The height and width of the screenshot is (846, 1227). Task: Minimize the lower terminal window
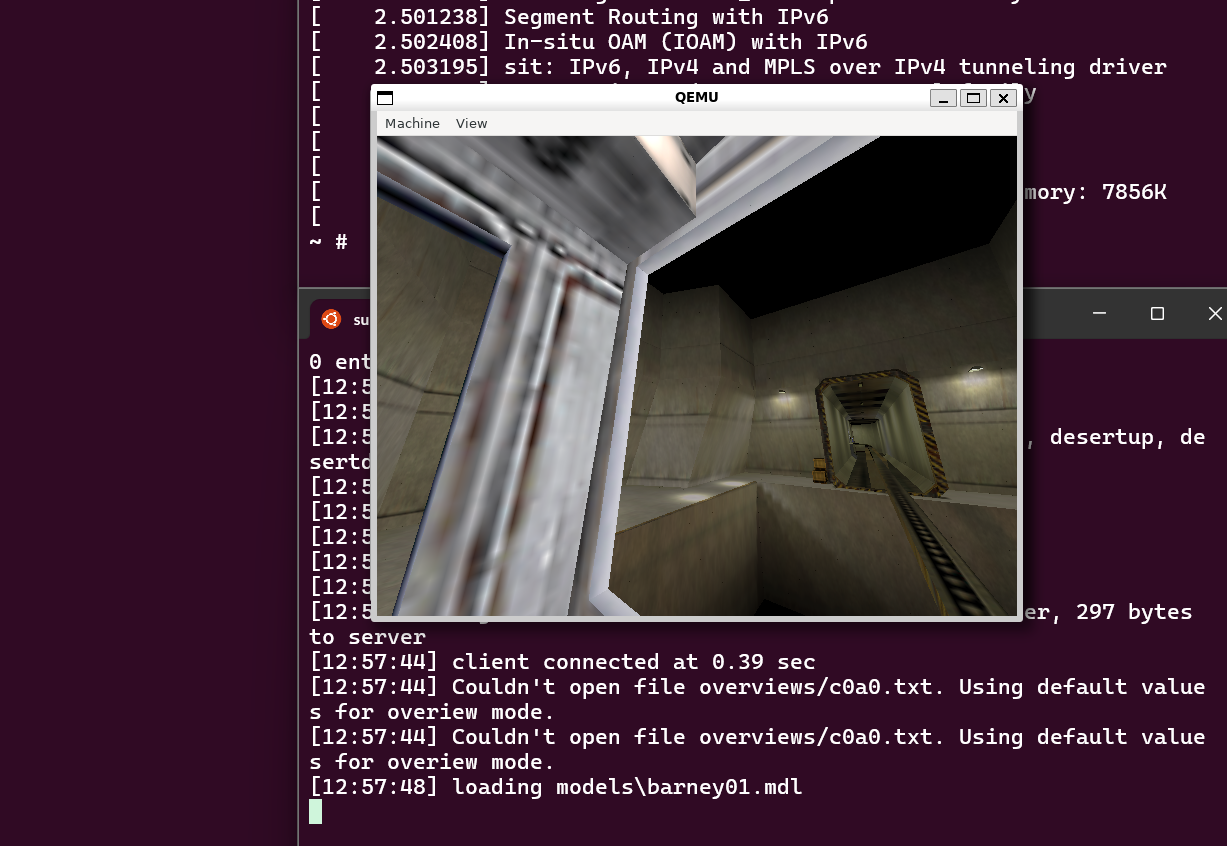click(1099, 314)
